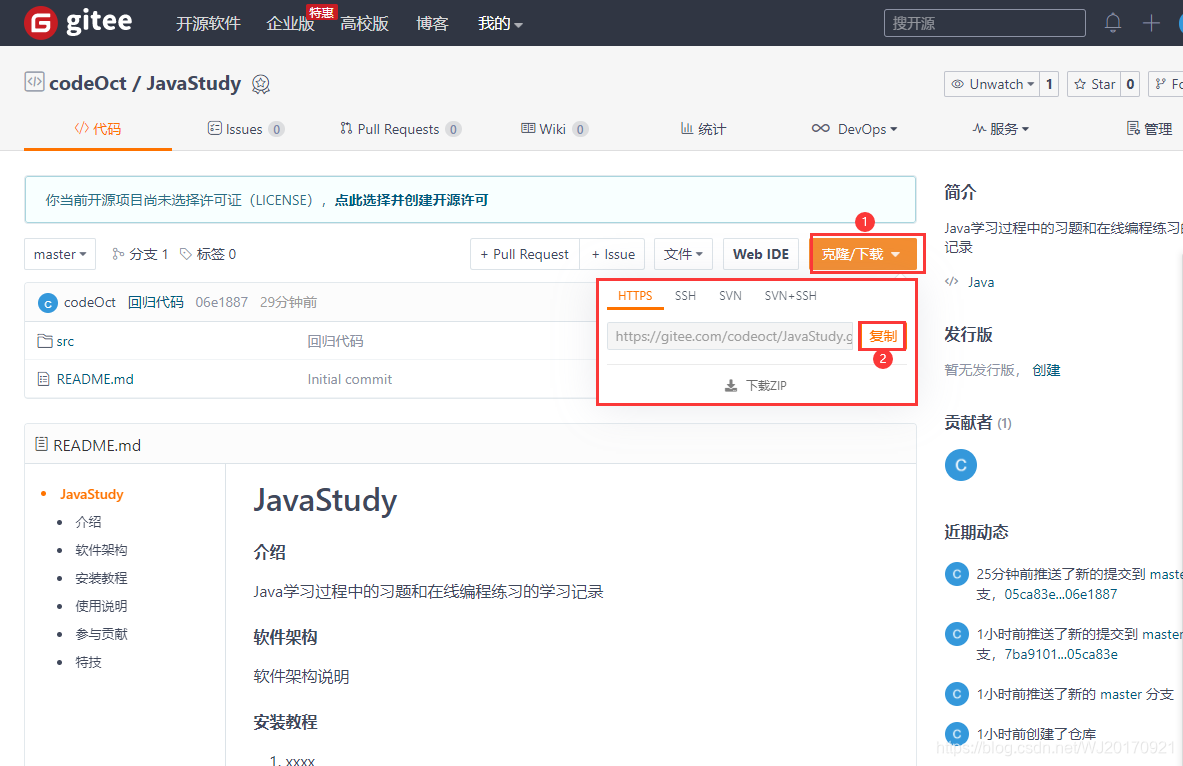
Task: Open the 克隆/下载 dropdown
Action: pos(863,254)
